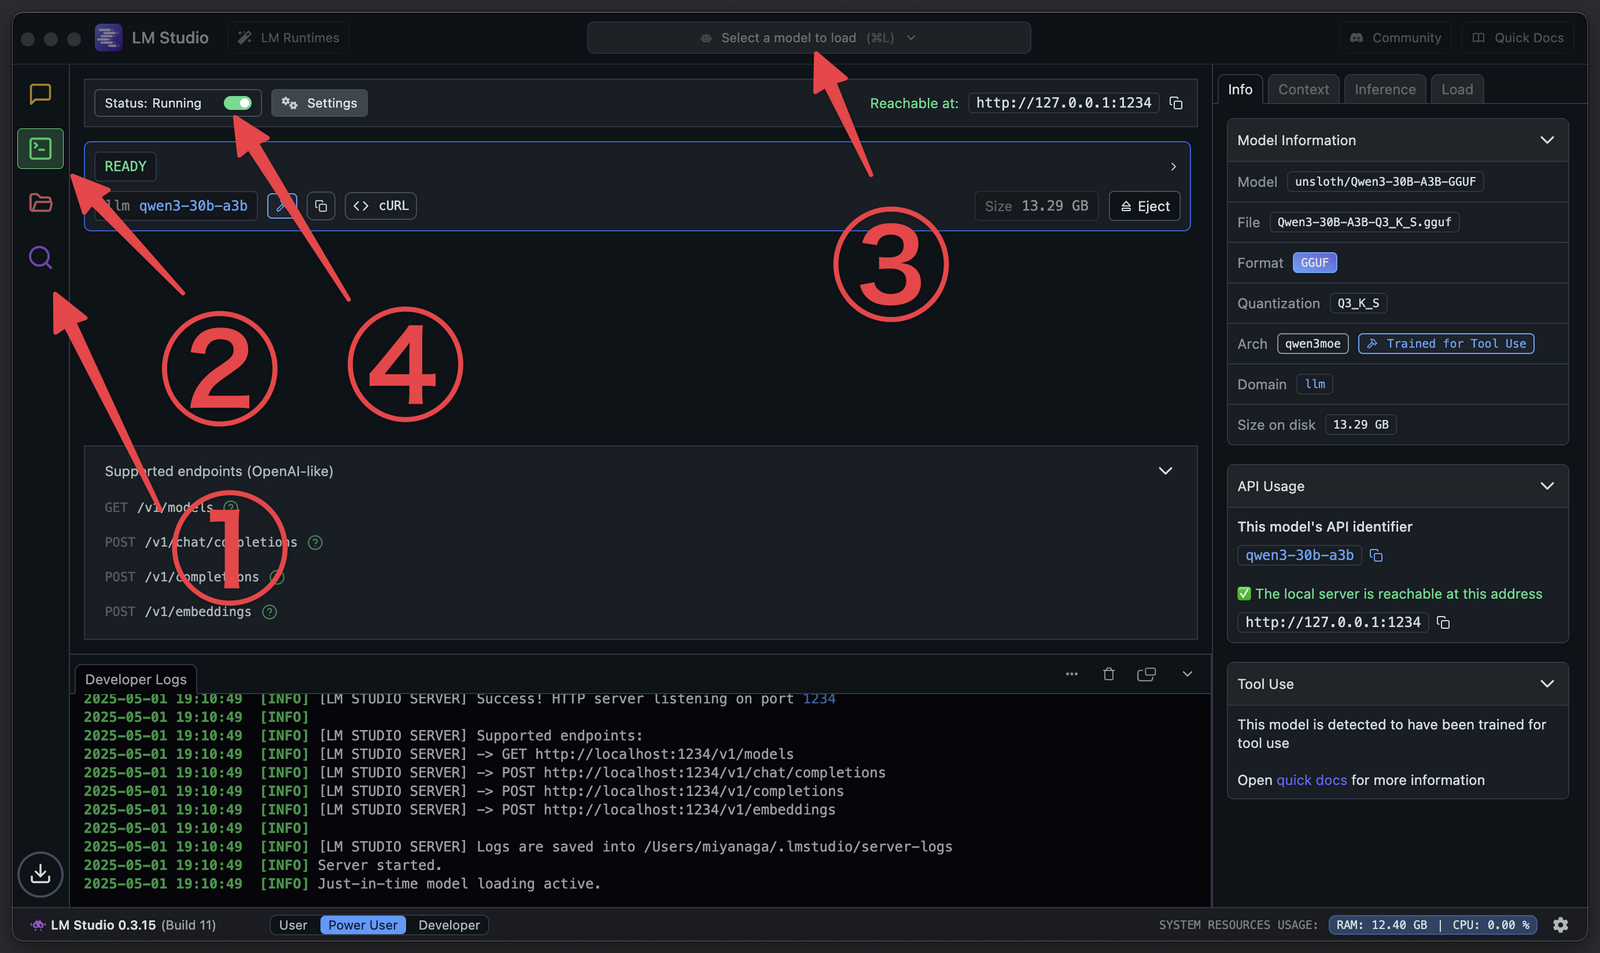The image size is (1600, 953).
Task: Select User mode in status bar
Action: pos(293,925)
